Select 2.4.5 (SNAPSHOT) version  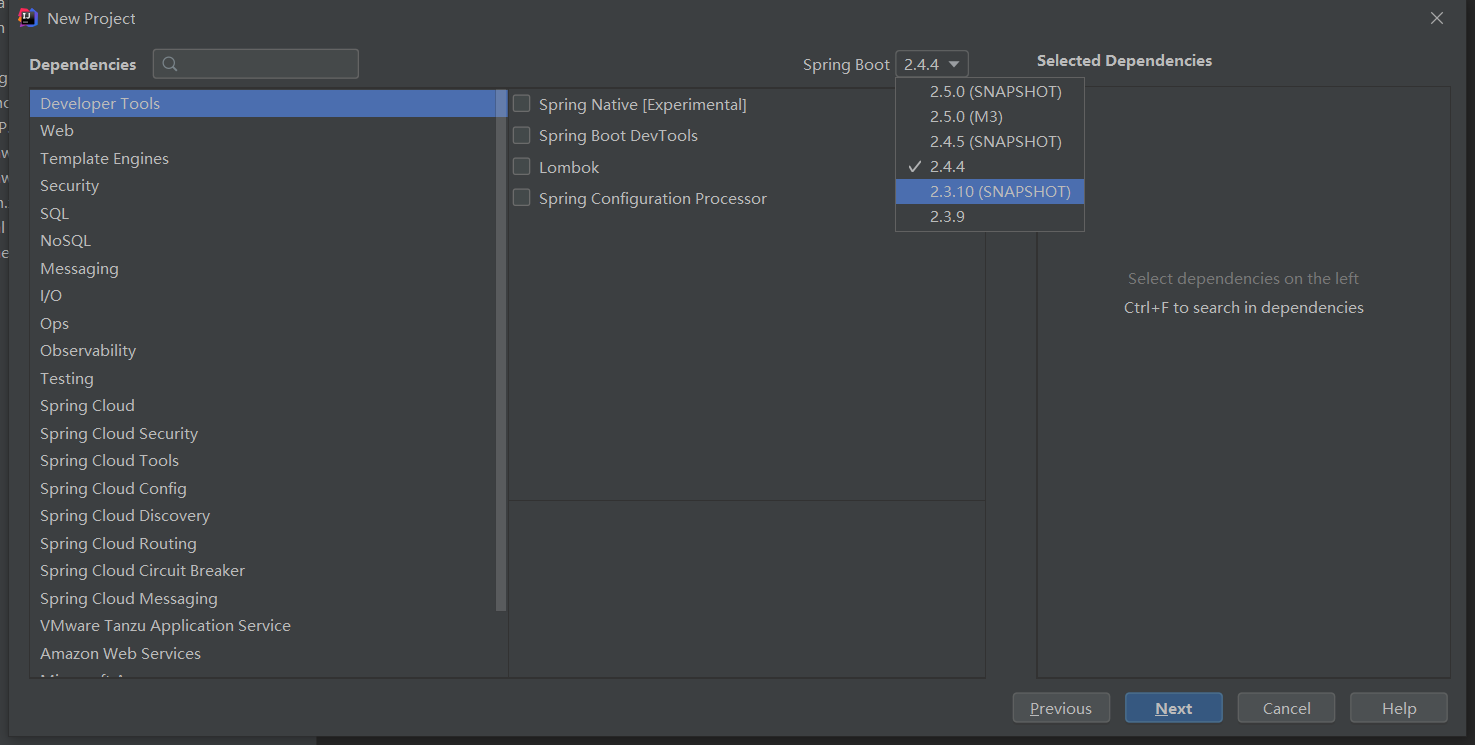(x=994, y=141)
